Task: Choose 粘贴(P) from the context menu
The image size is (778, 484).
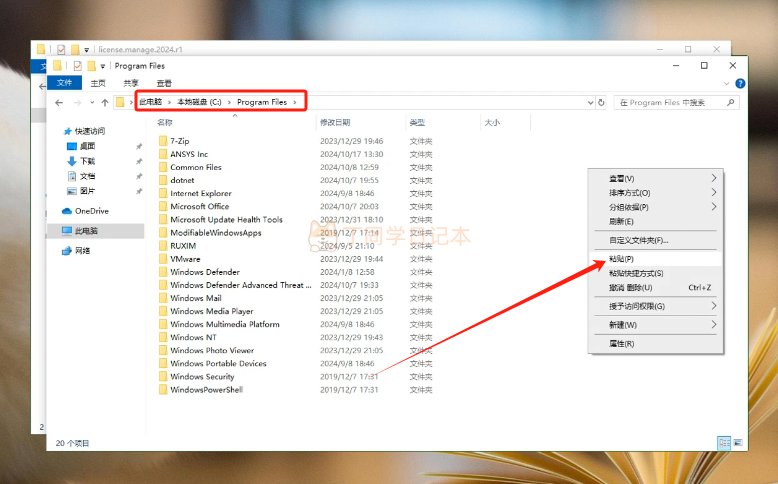Action: (622, 259)
